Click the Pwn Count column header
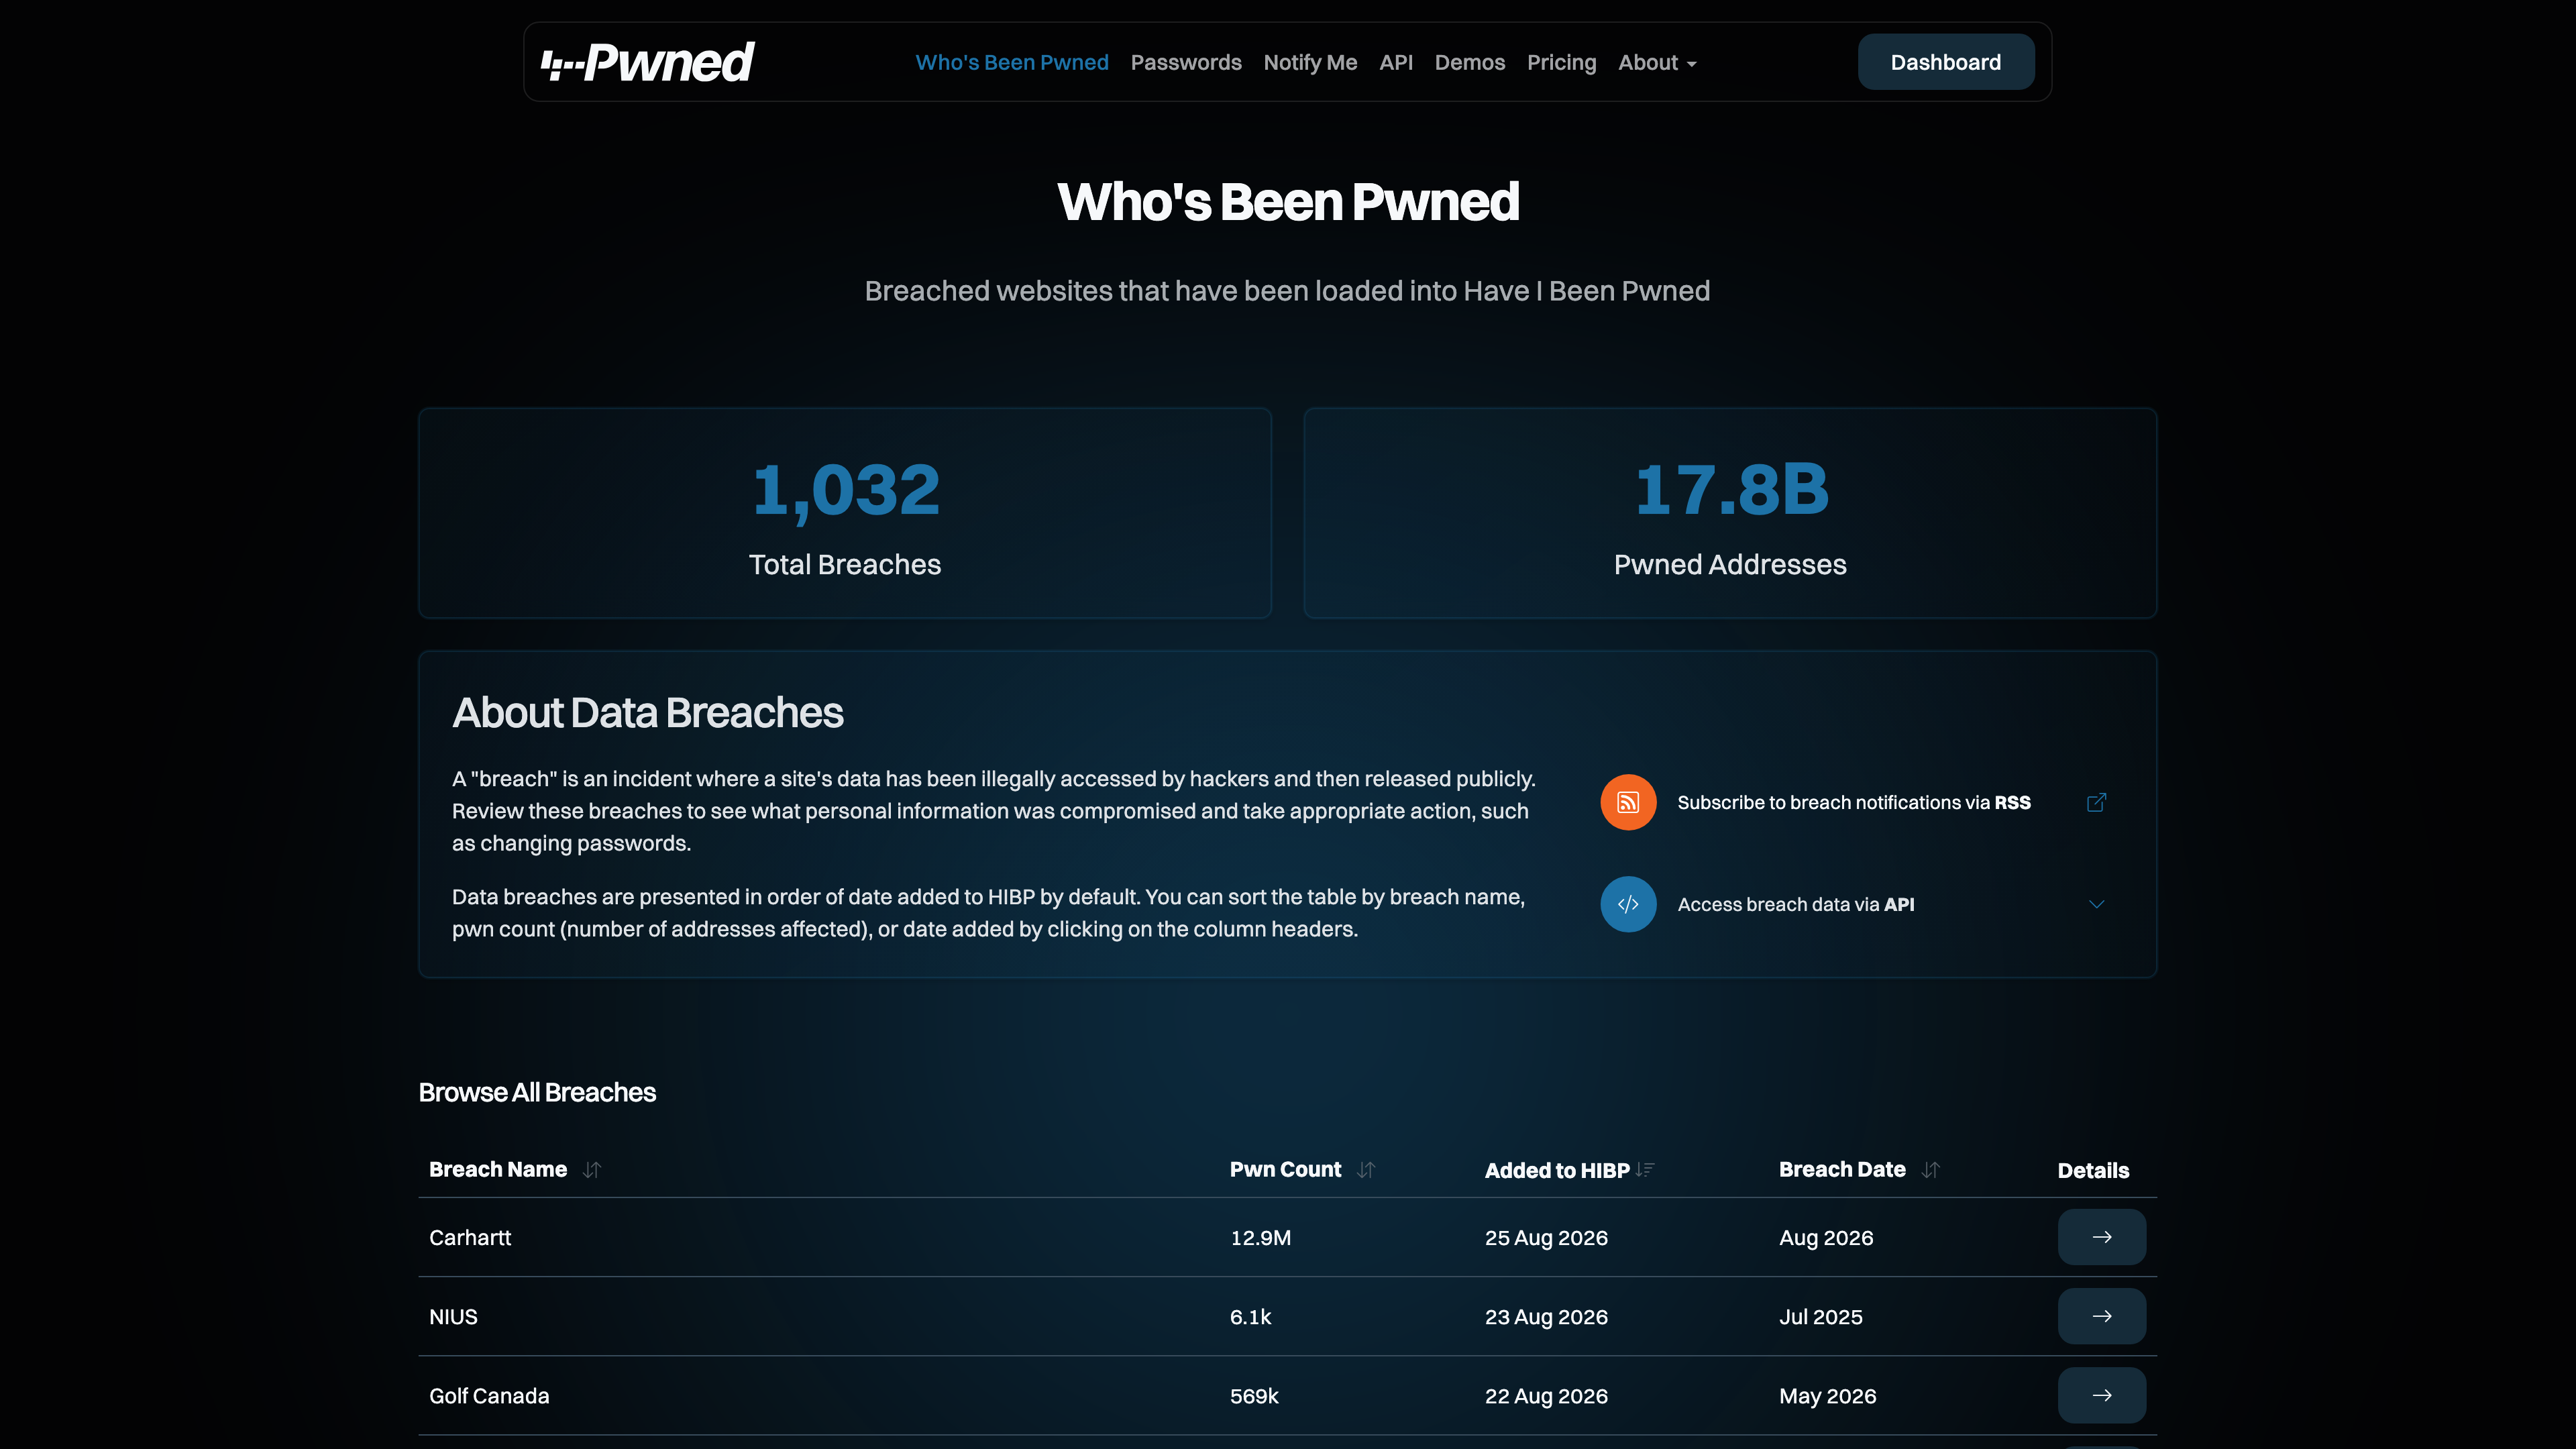 tap(1285, 1169)
